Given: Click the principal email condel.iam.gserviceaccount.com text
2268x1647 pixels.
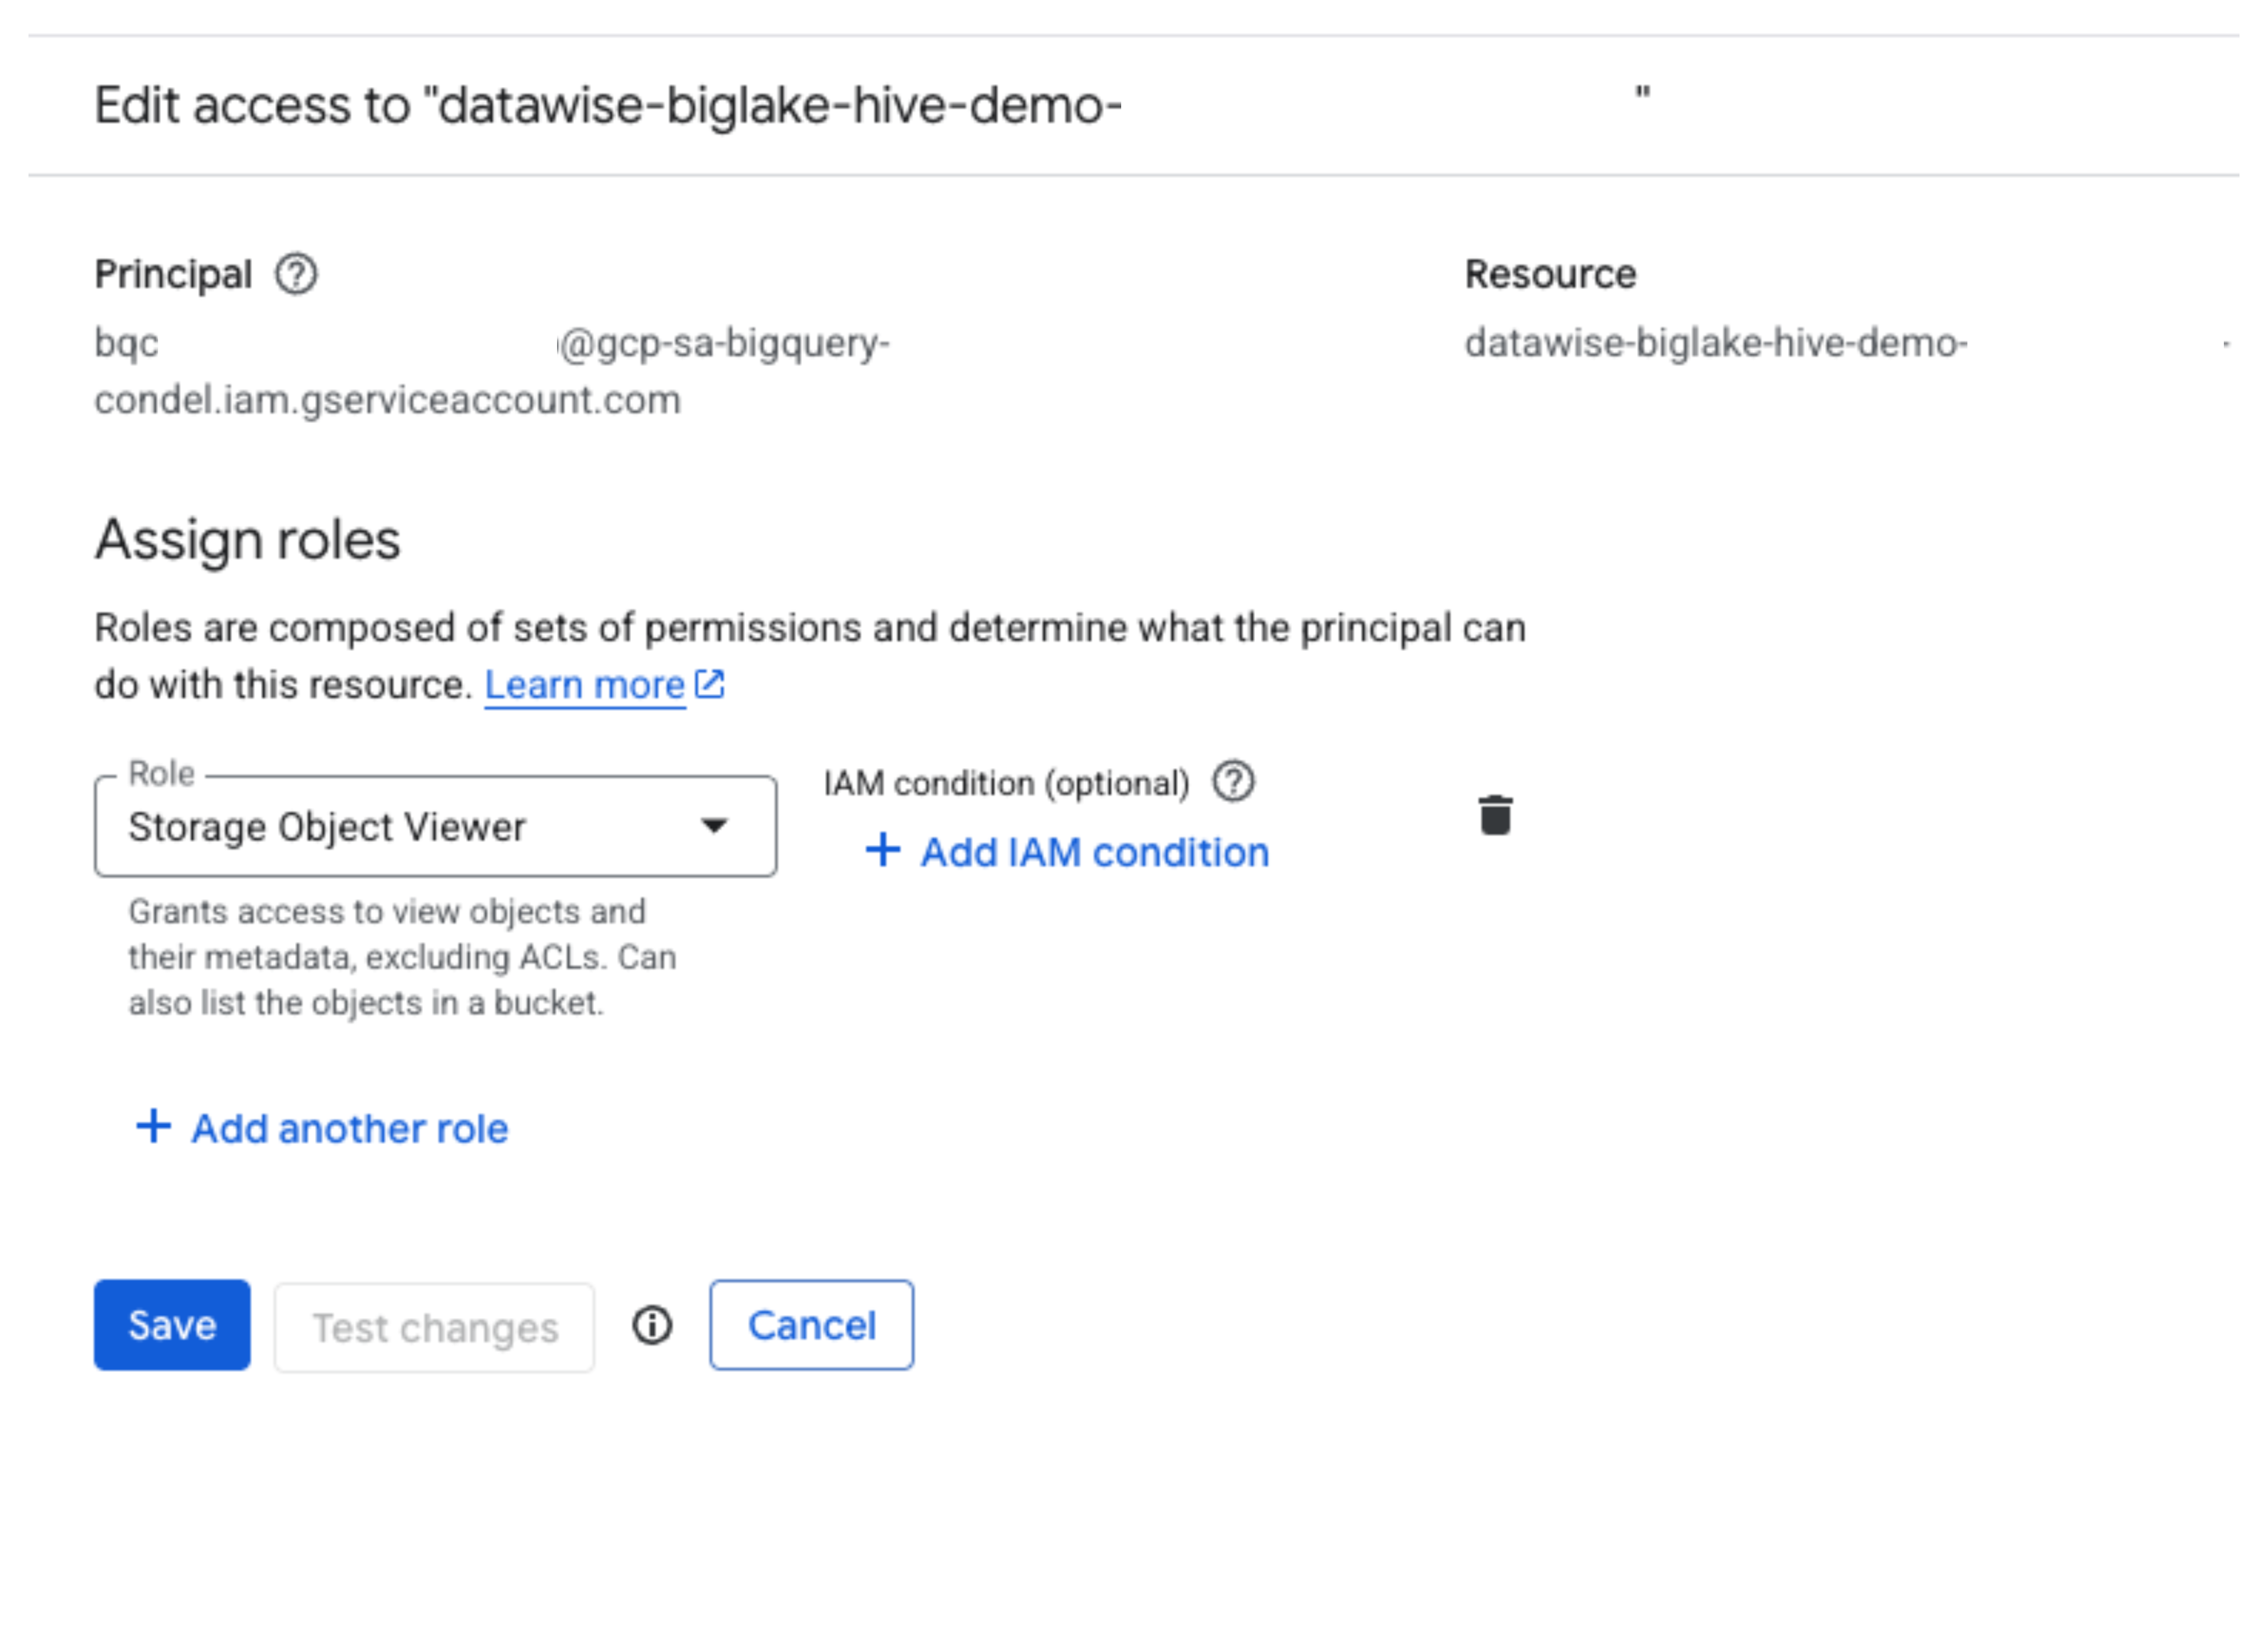Looking at the screenshot, I should (x=388, y=400).
